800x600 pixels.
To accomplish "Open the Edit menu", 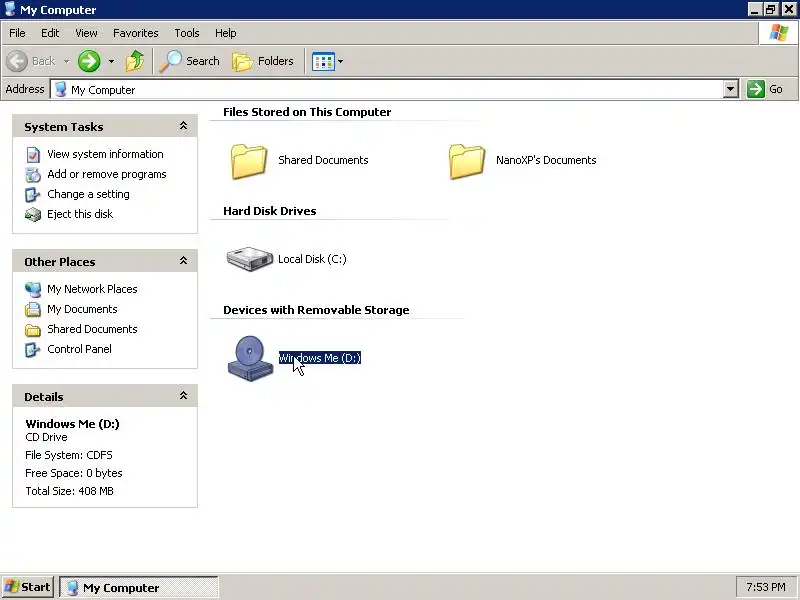I will [x=50, y=33].
